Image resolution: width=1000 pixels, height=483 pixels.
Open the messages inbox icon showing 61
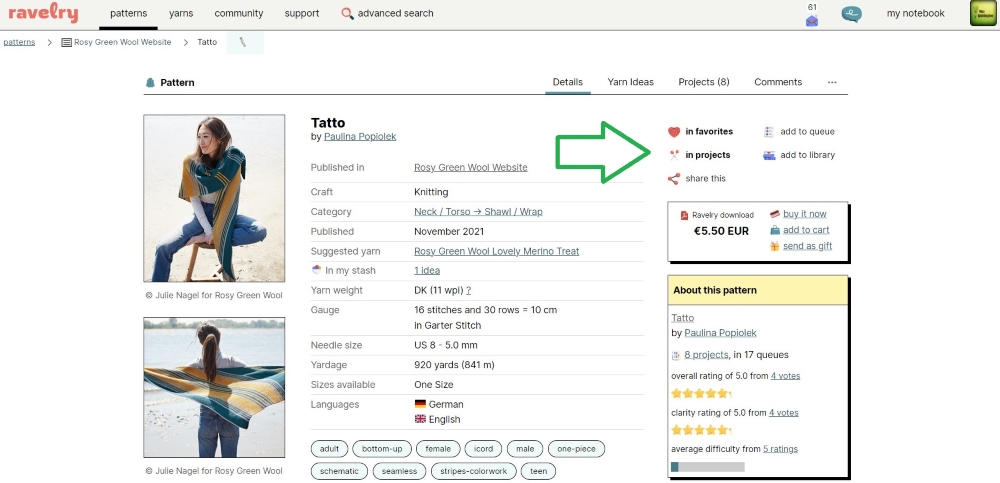812,20
